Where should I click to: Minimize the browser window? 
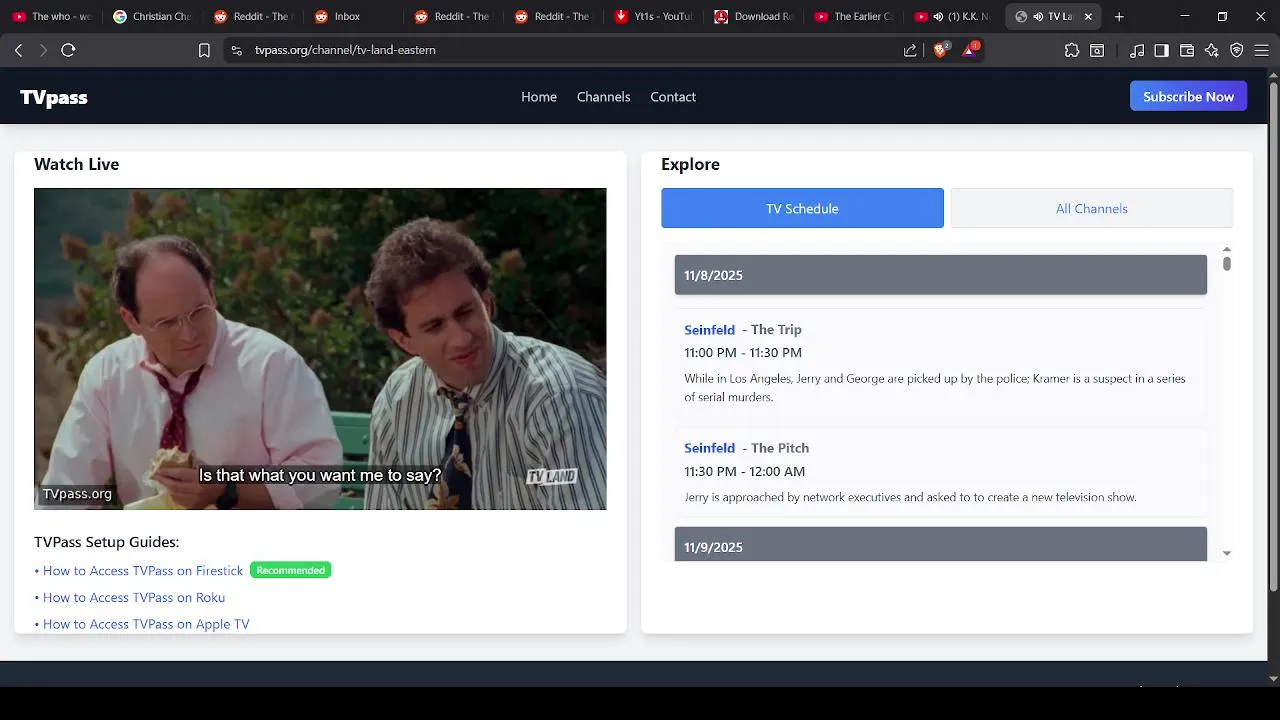[x=1184, y=16]
